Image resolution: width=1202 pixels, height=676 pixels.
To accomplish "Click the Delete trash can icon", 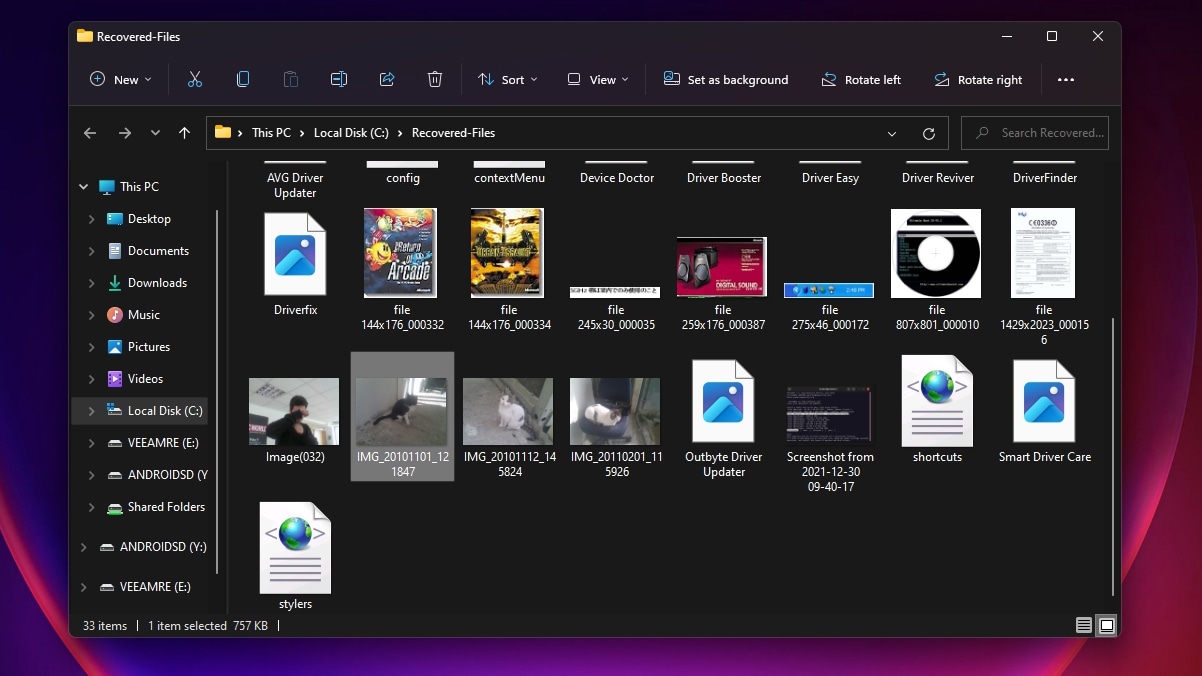I will click(x=435, y=79).
